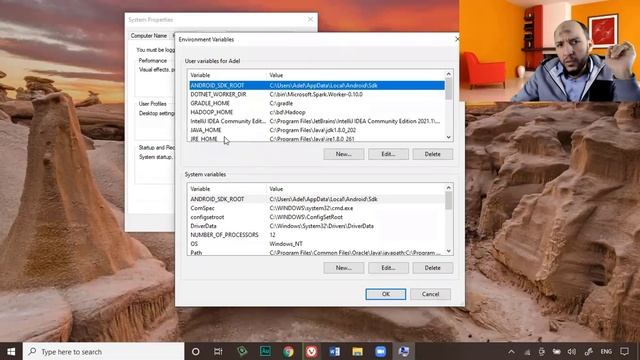Open the green tag app in taskbar
640x360 pixels.
pos(242,351)
